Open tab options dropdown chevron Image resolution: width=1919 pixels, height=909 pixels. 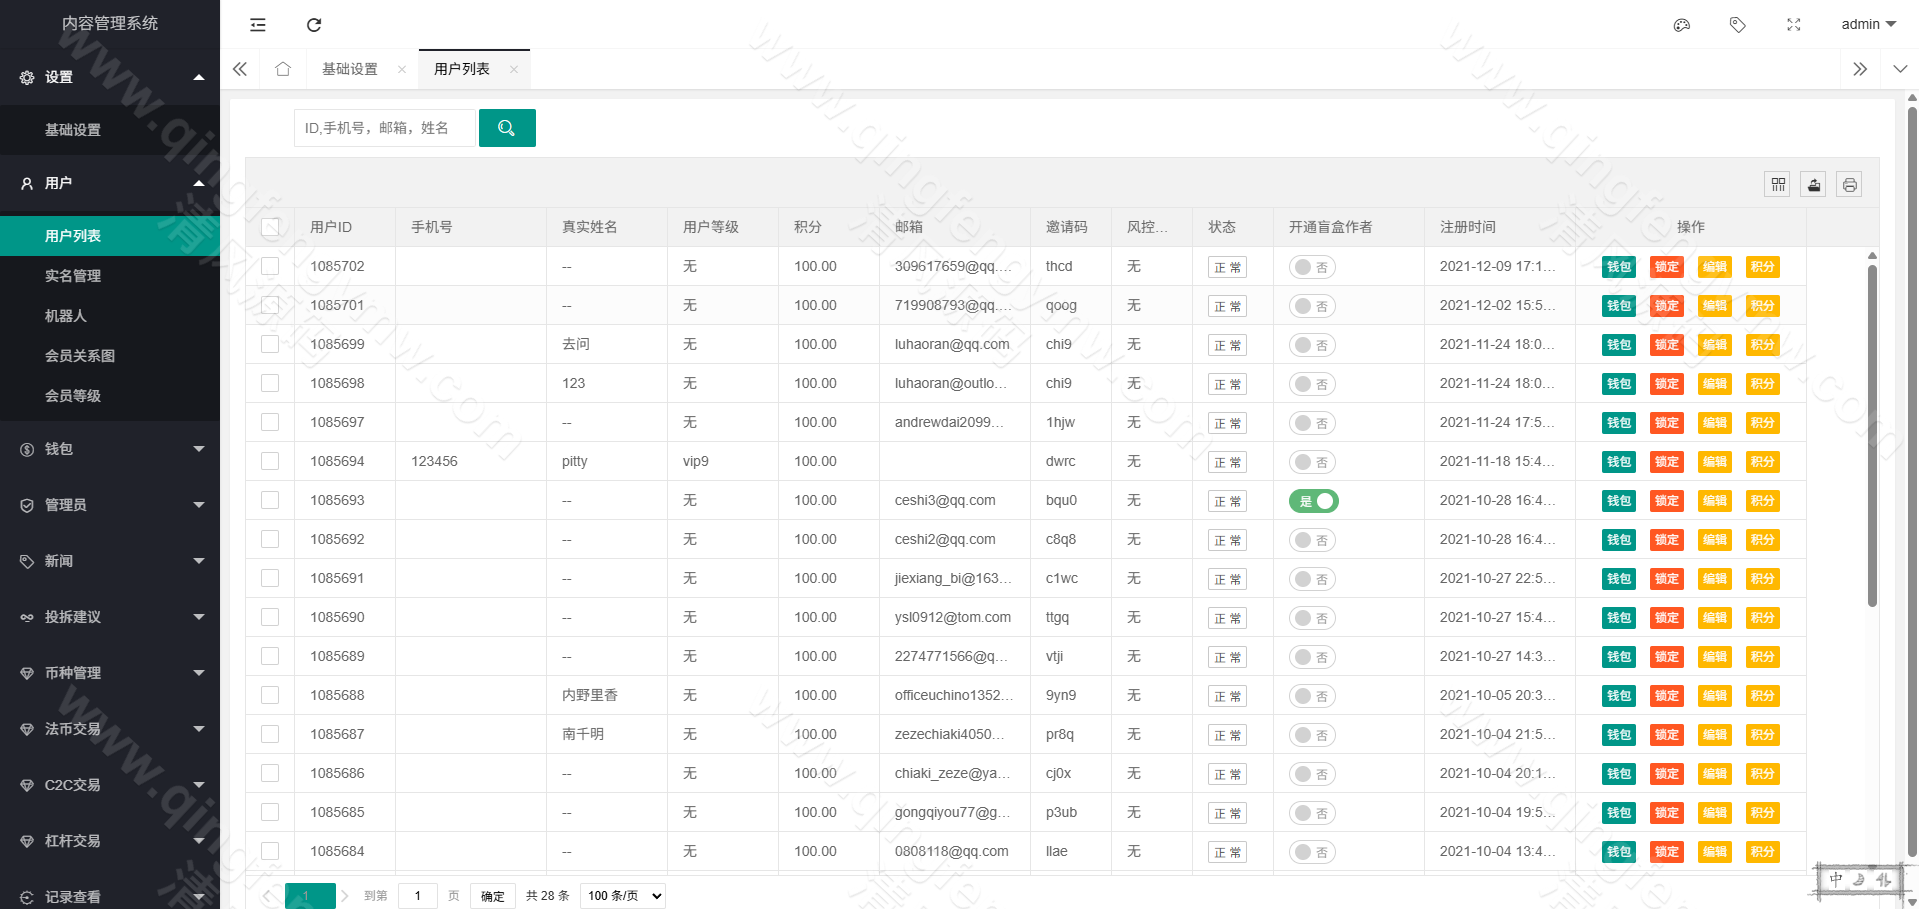point(1900,69)
